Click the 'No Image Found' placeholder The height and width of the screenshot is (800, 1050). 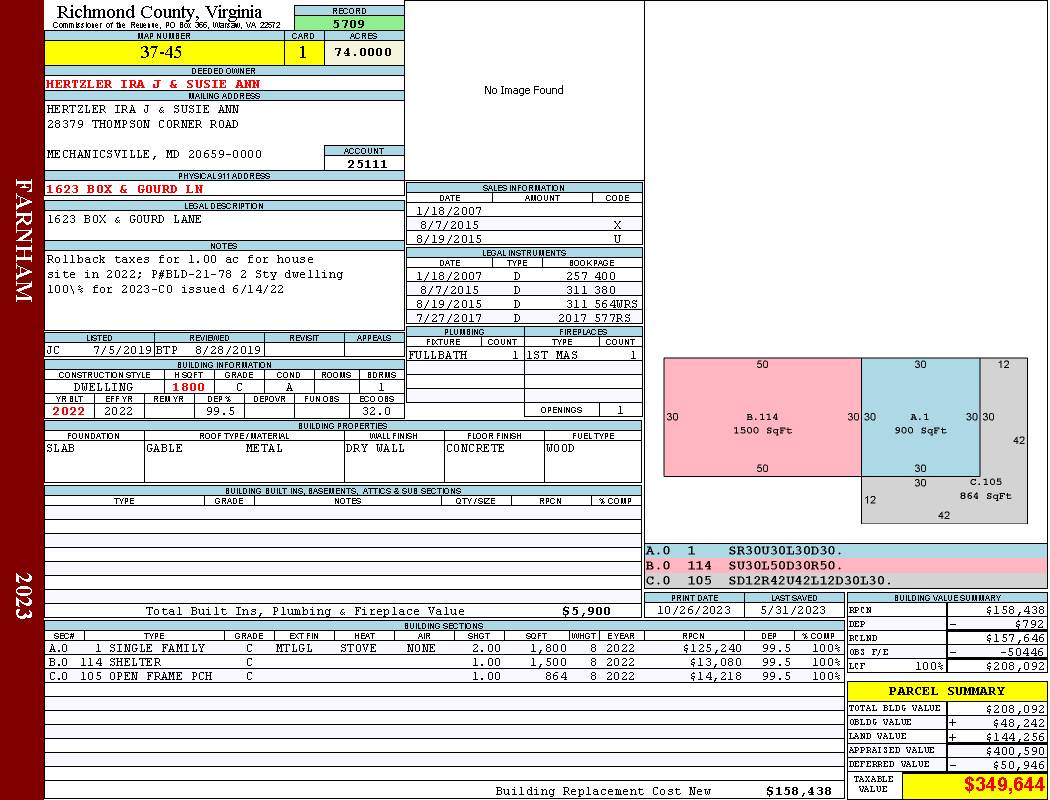(524, 90)
